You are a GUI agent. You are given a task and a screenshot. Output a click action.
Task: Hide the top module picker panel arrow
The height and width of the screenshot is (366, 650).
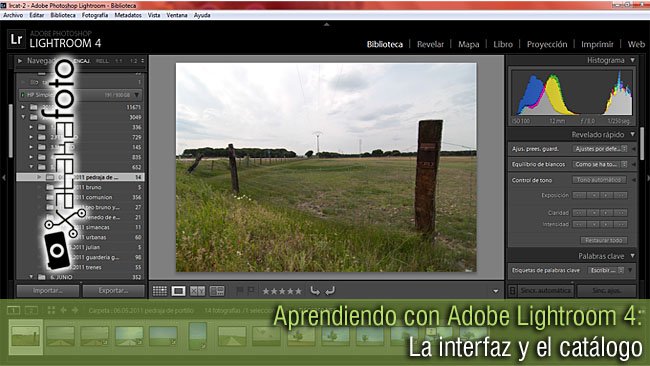327,24
